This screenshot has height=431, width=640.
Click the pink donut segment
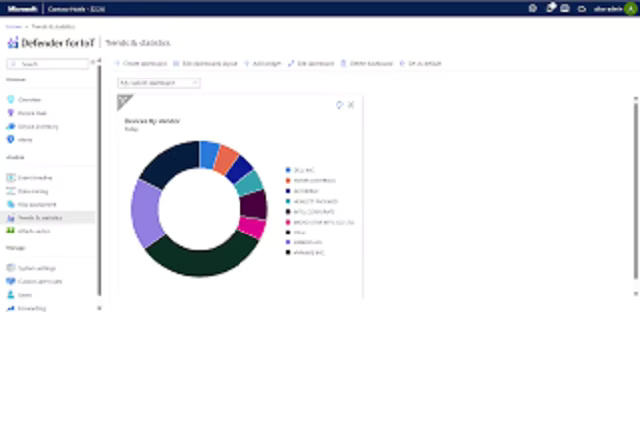(x=252, y=227)
